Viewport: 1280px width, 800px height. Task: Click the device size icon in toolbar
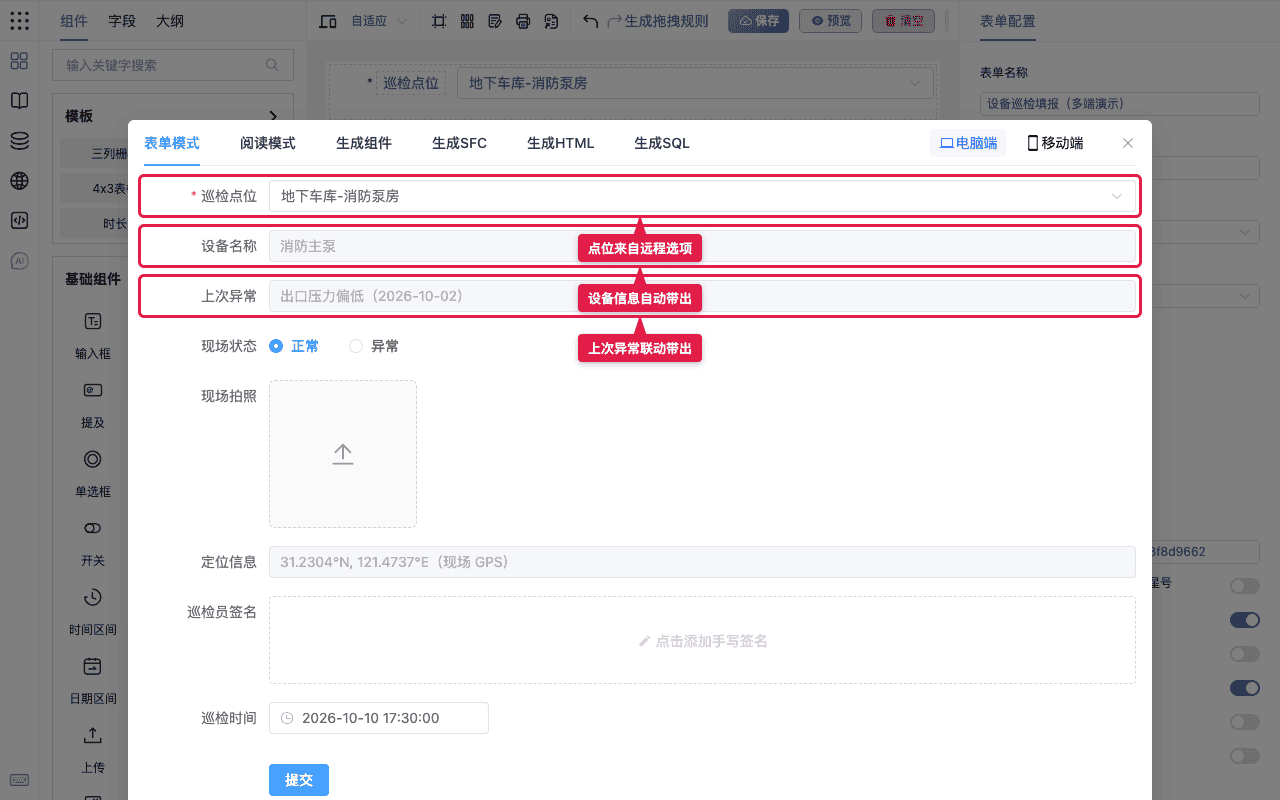click(x=328, y=21)
